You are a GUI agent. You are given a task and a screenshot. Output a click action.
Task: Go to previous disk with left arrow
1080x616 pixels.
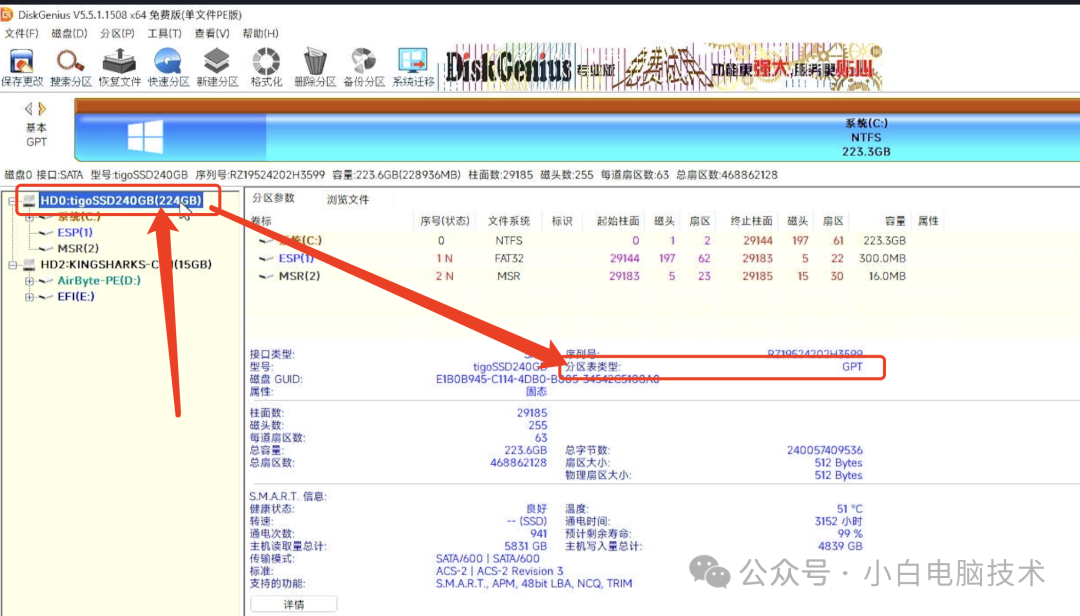28,109
